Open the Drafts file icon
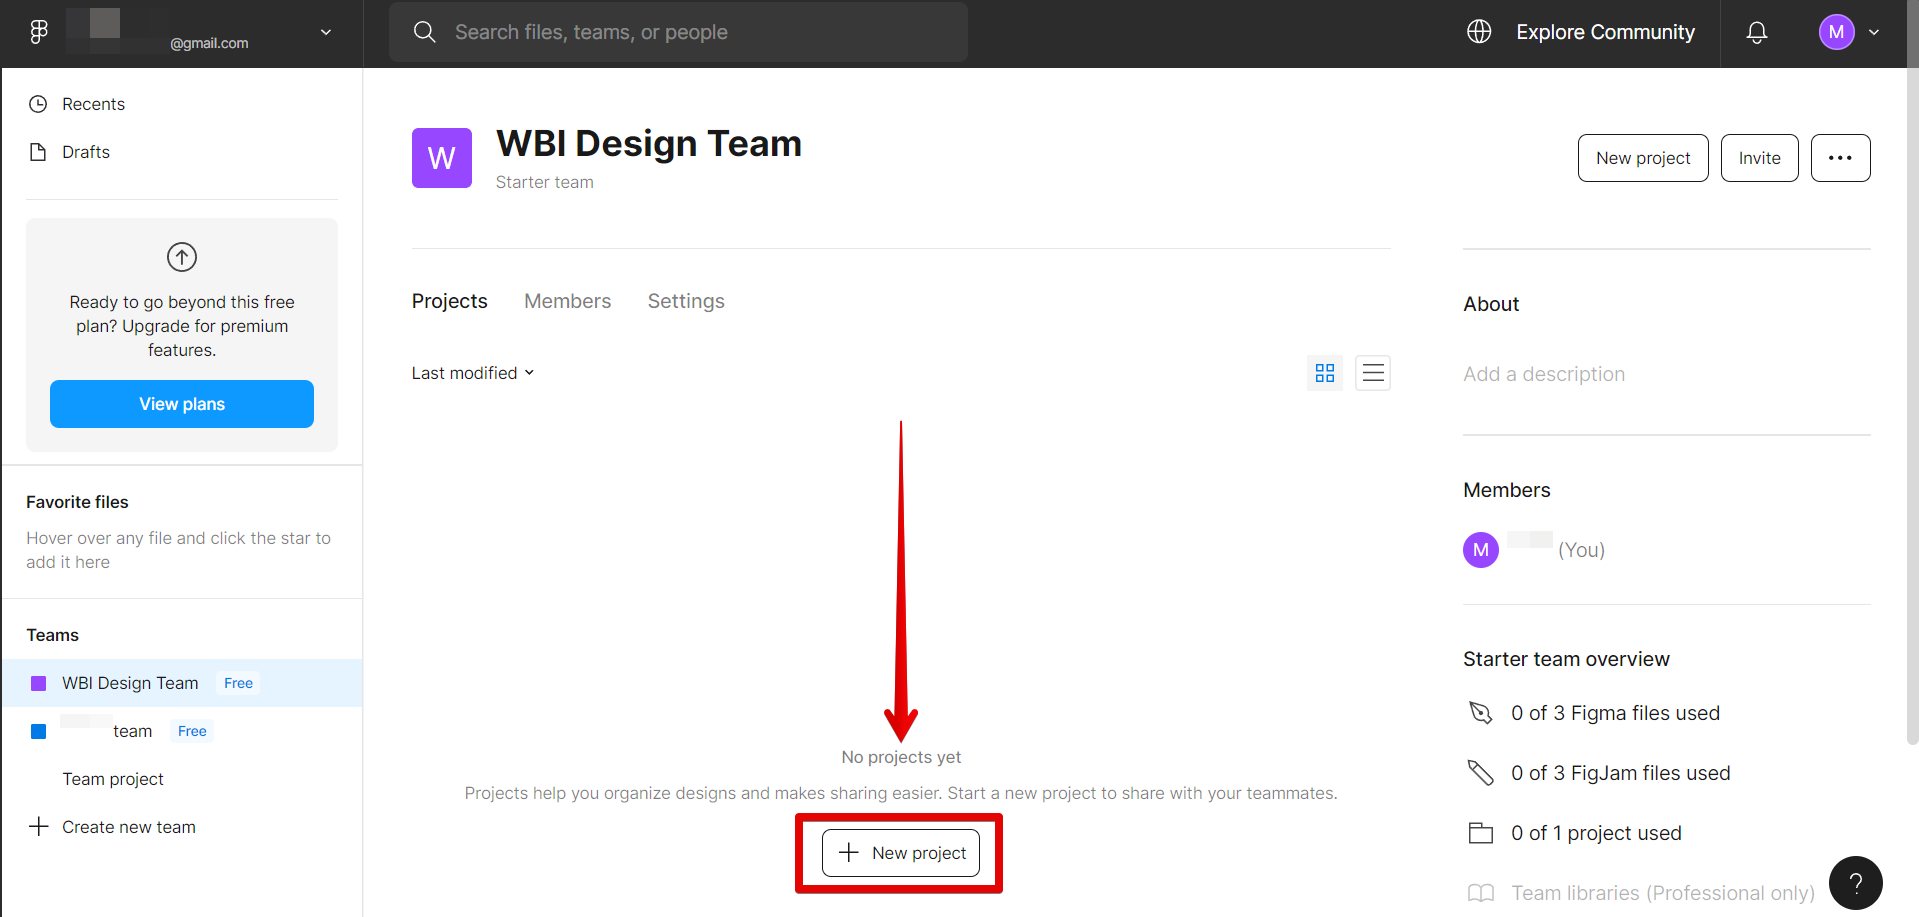This screenshot has height=917, width=1919. click(x=38, y=152)
